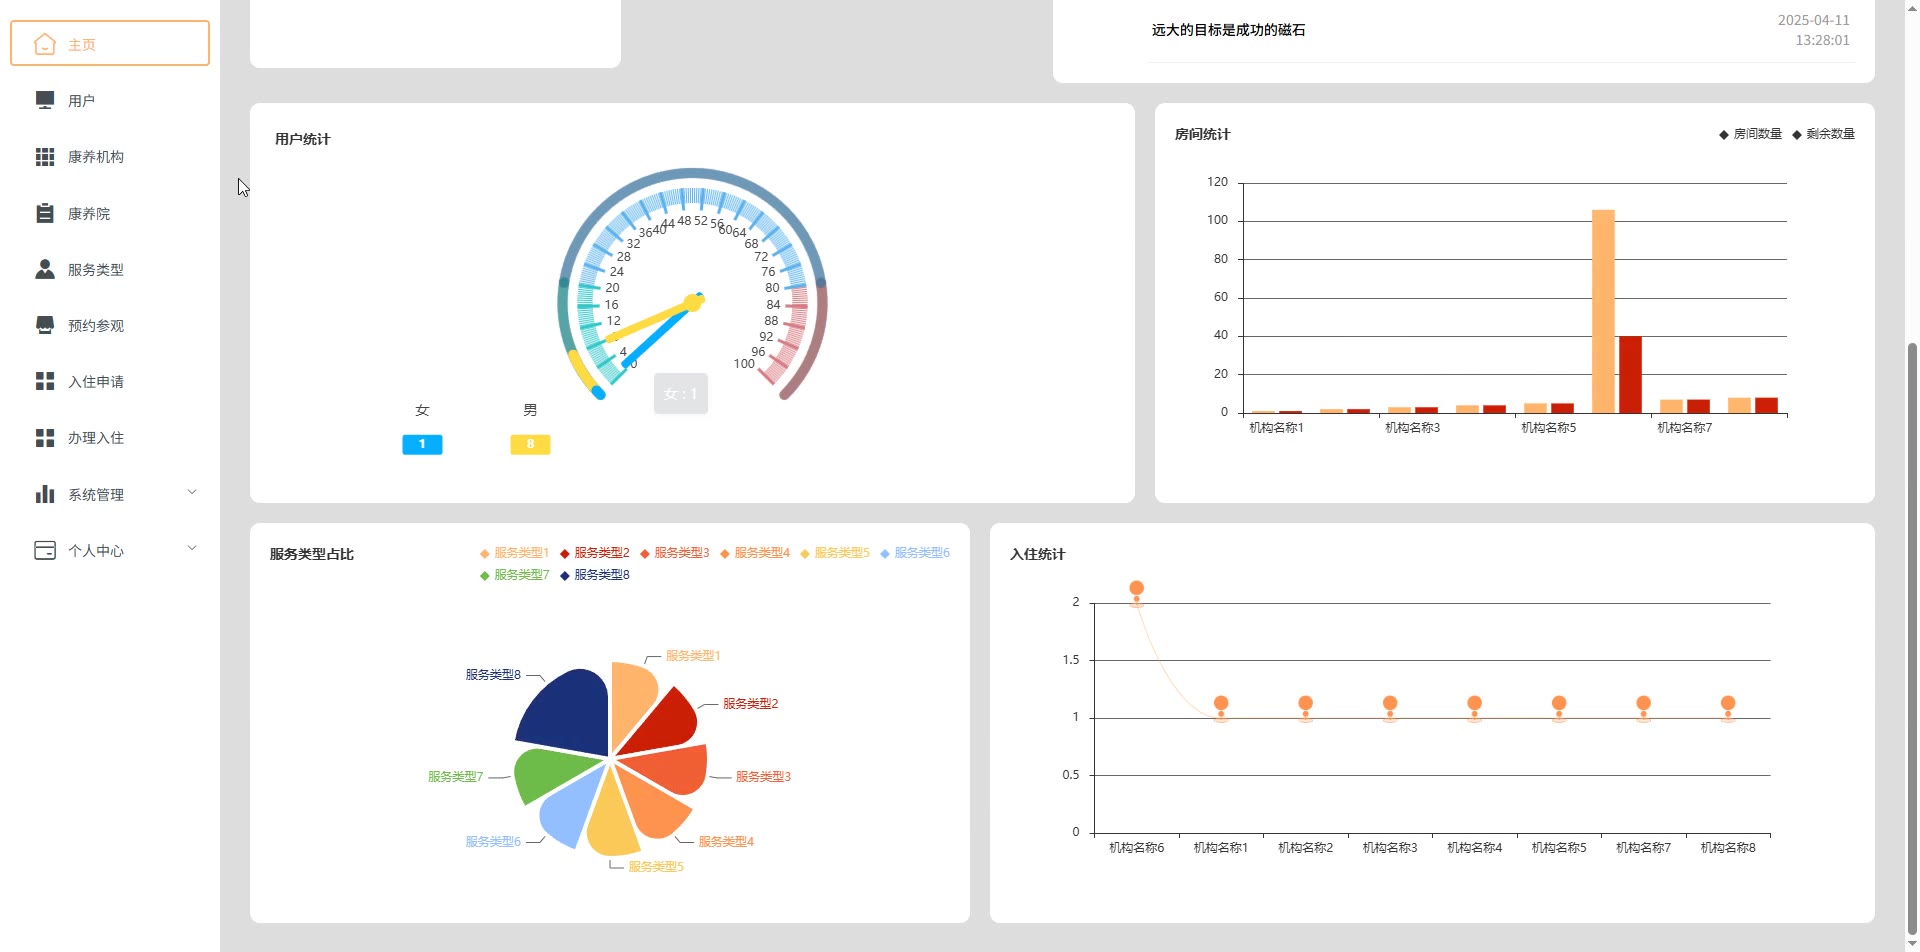Click the tallest orange bar in 房间统计

[1603, 311]
